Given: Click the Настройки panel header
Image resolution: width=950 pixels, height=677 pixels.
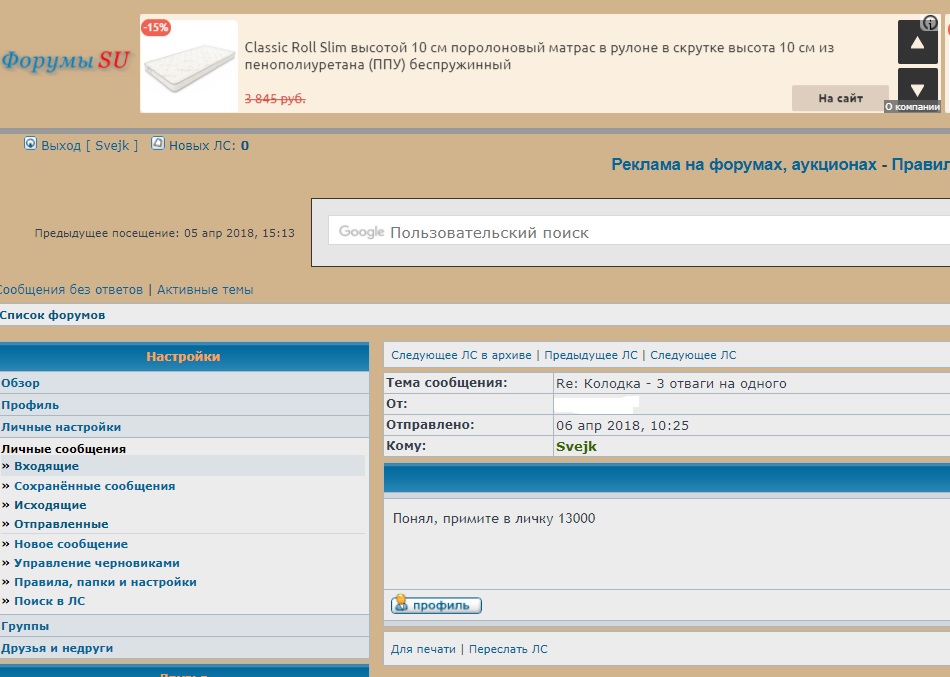Looking at the screenshot, I should coord(183,356).
